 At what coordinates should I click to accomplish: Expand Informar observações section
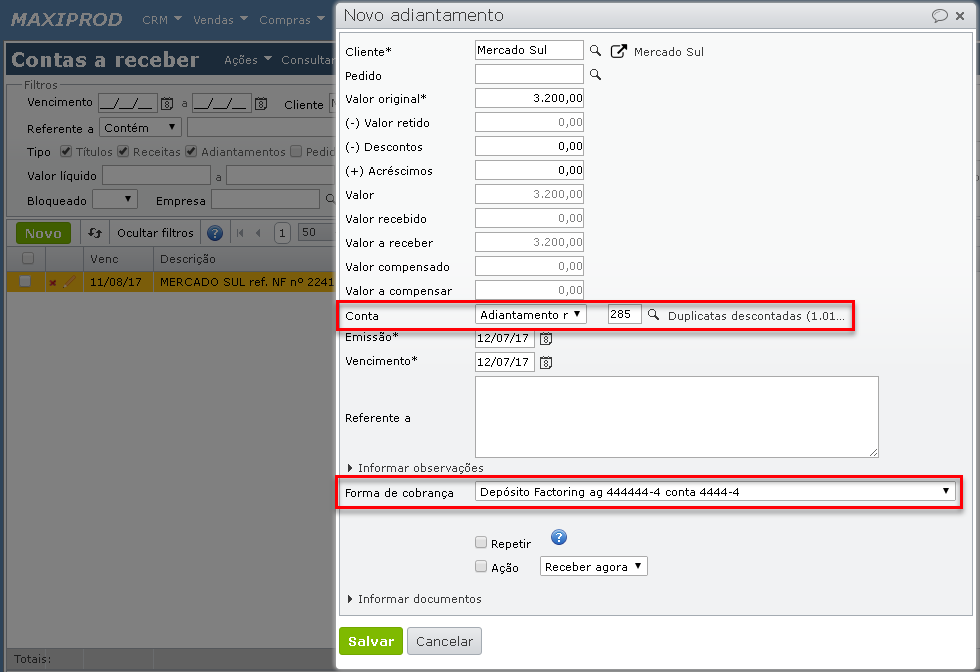pos(416,468)
